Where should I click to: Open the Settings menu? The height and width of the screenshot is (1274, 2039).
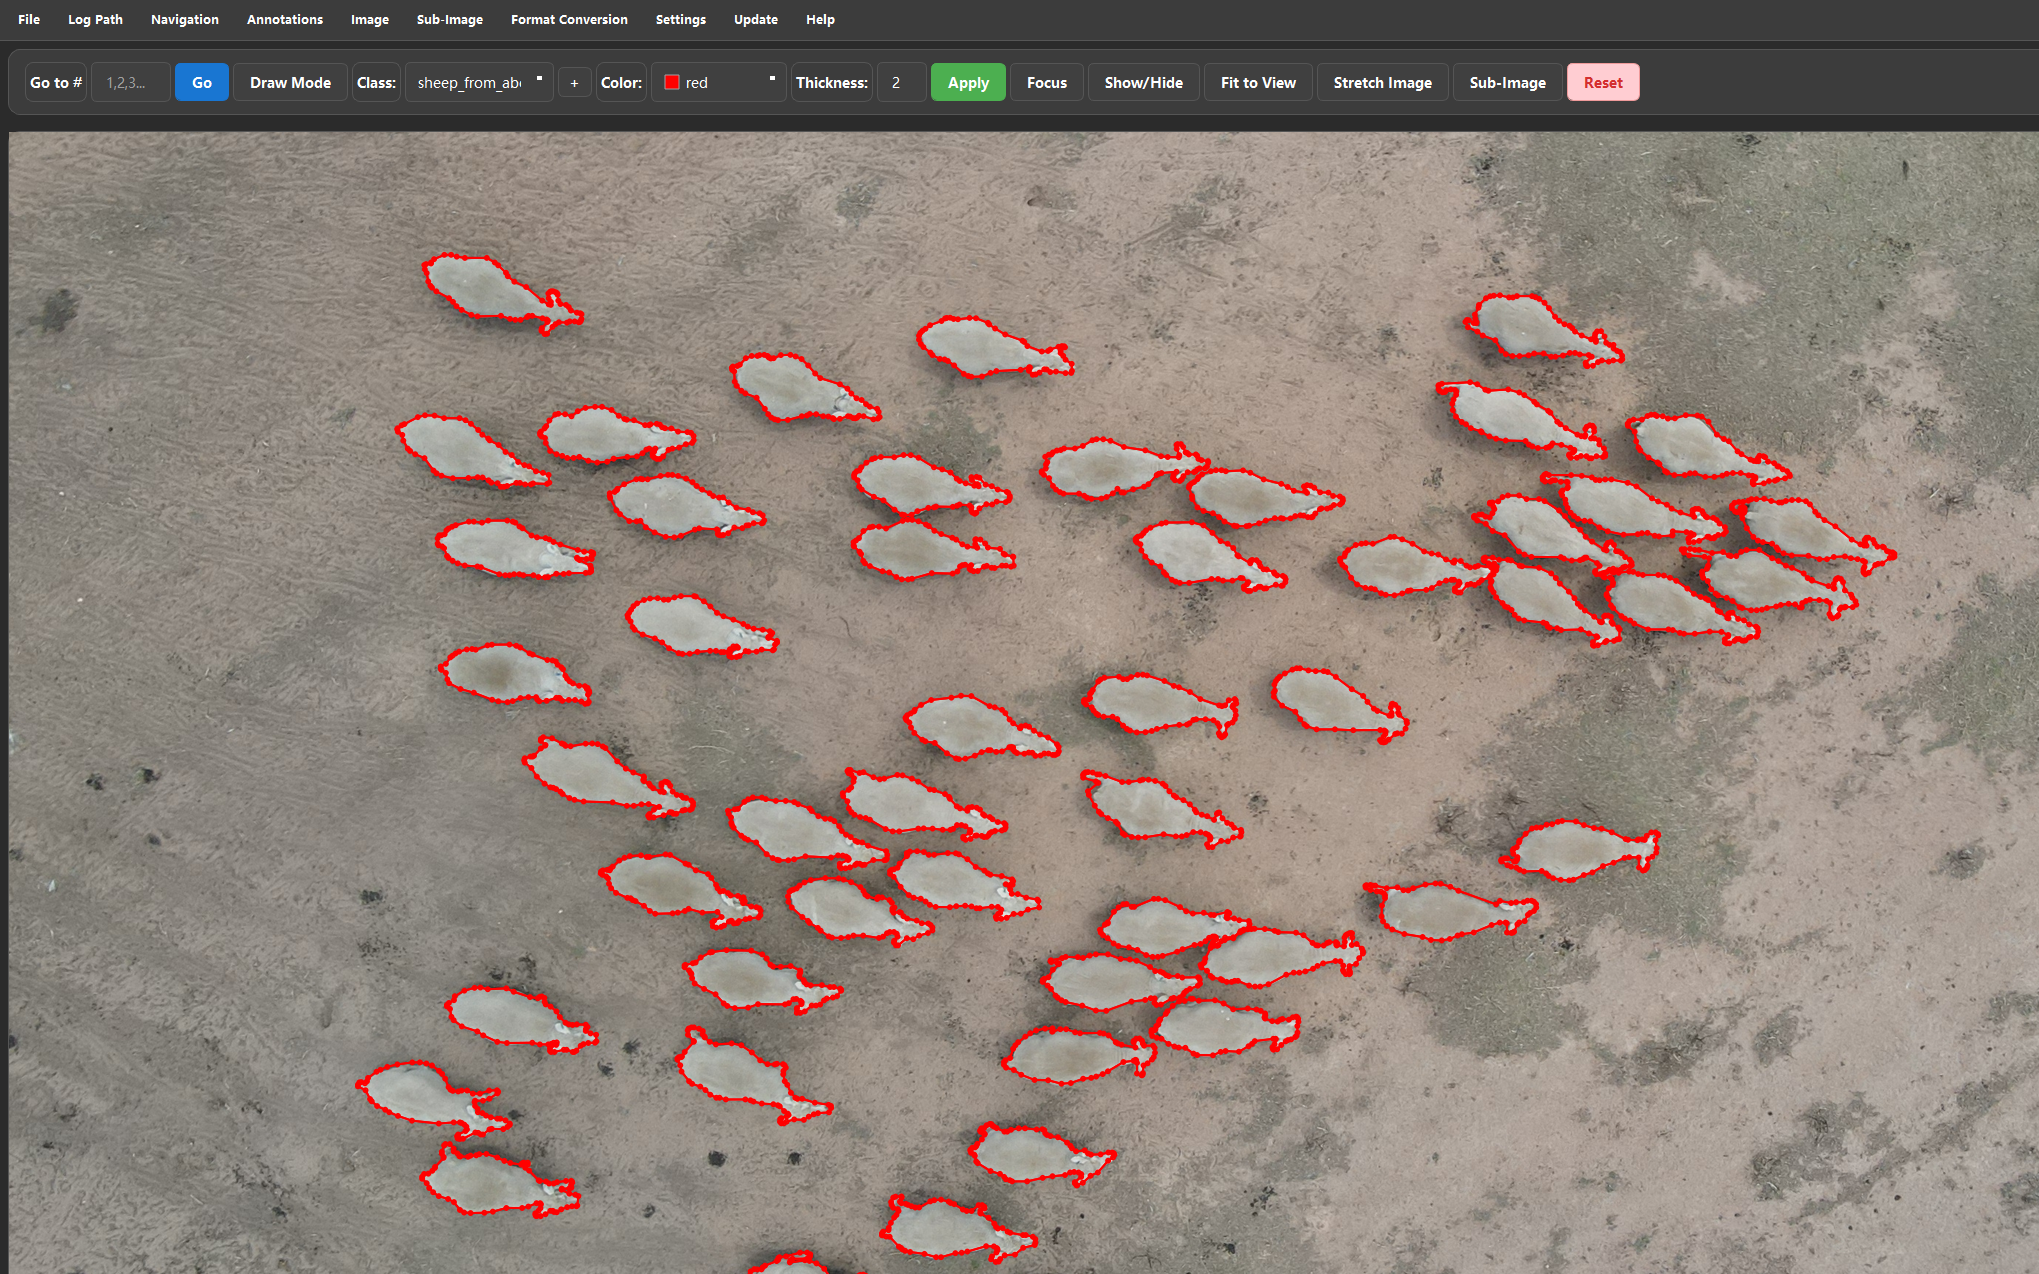tap(680, 19)
